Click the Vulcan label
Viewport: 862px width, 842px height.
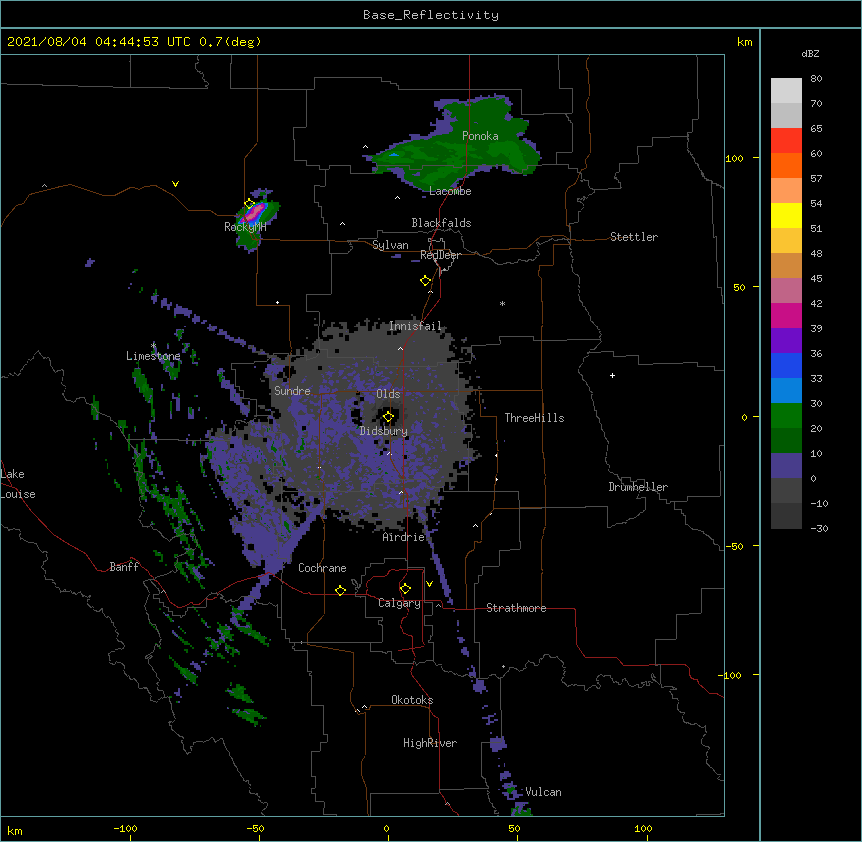[x=543, y=792]
